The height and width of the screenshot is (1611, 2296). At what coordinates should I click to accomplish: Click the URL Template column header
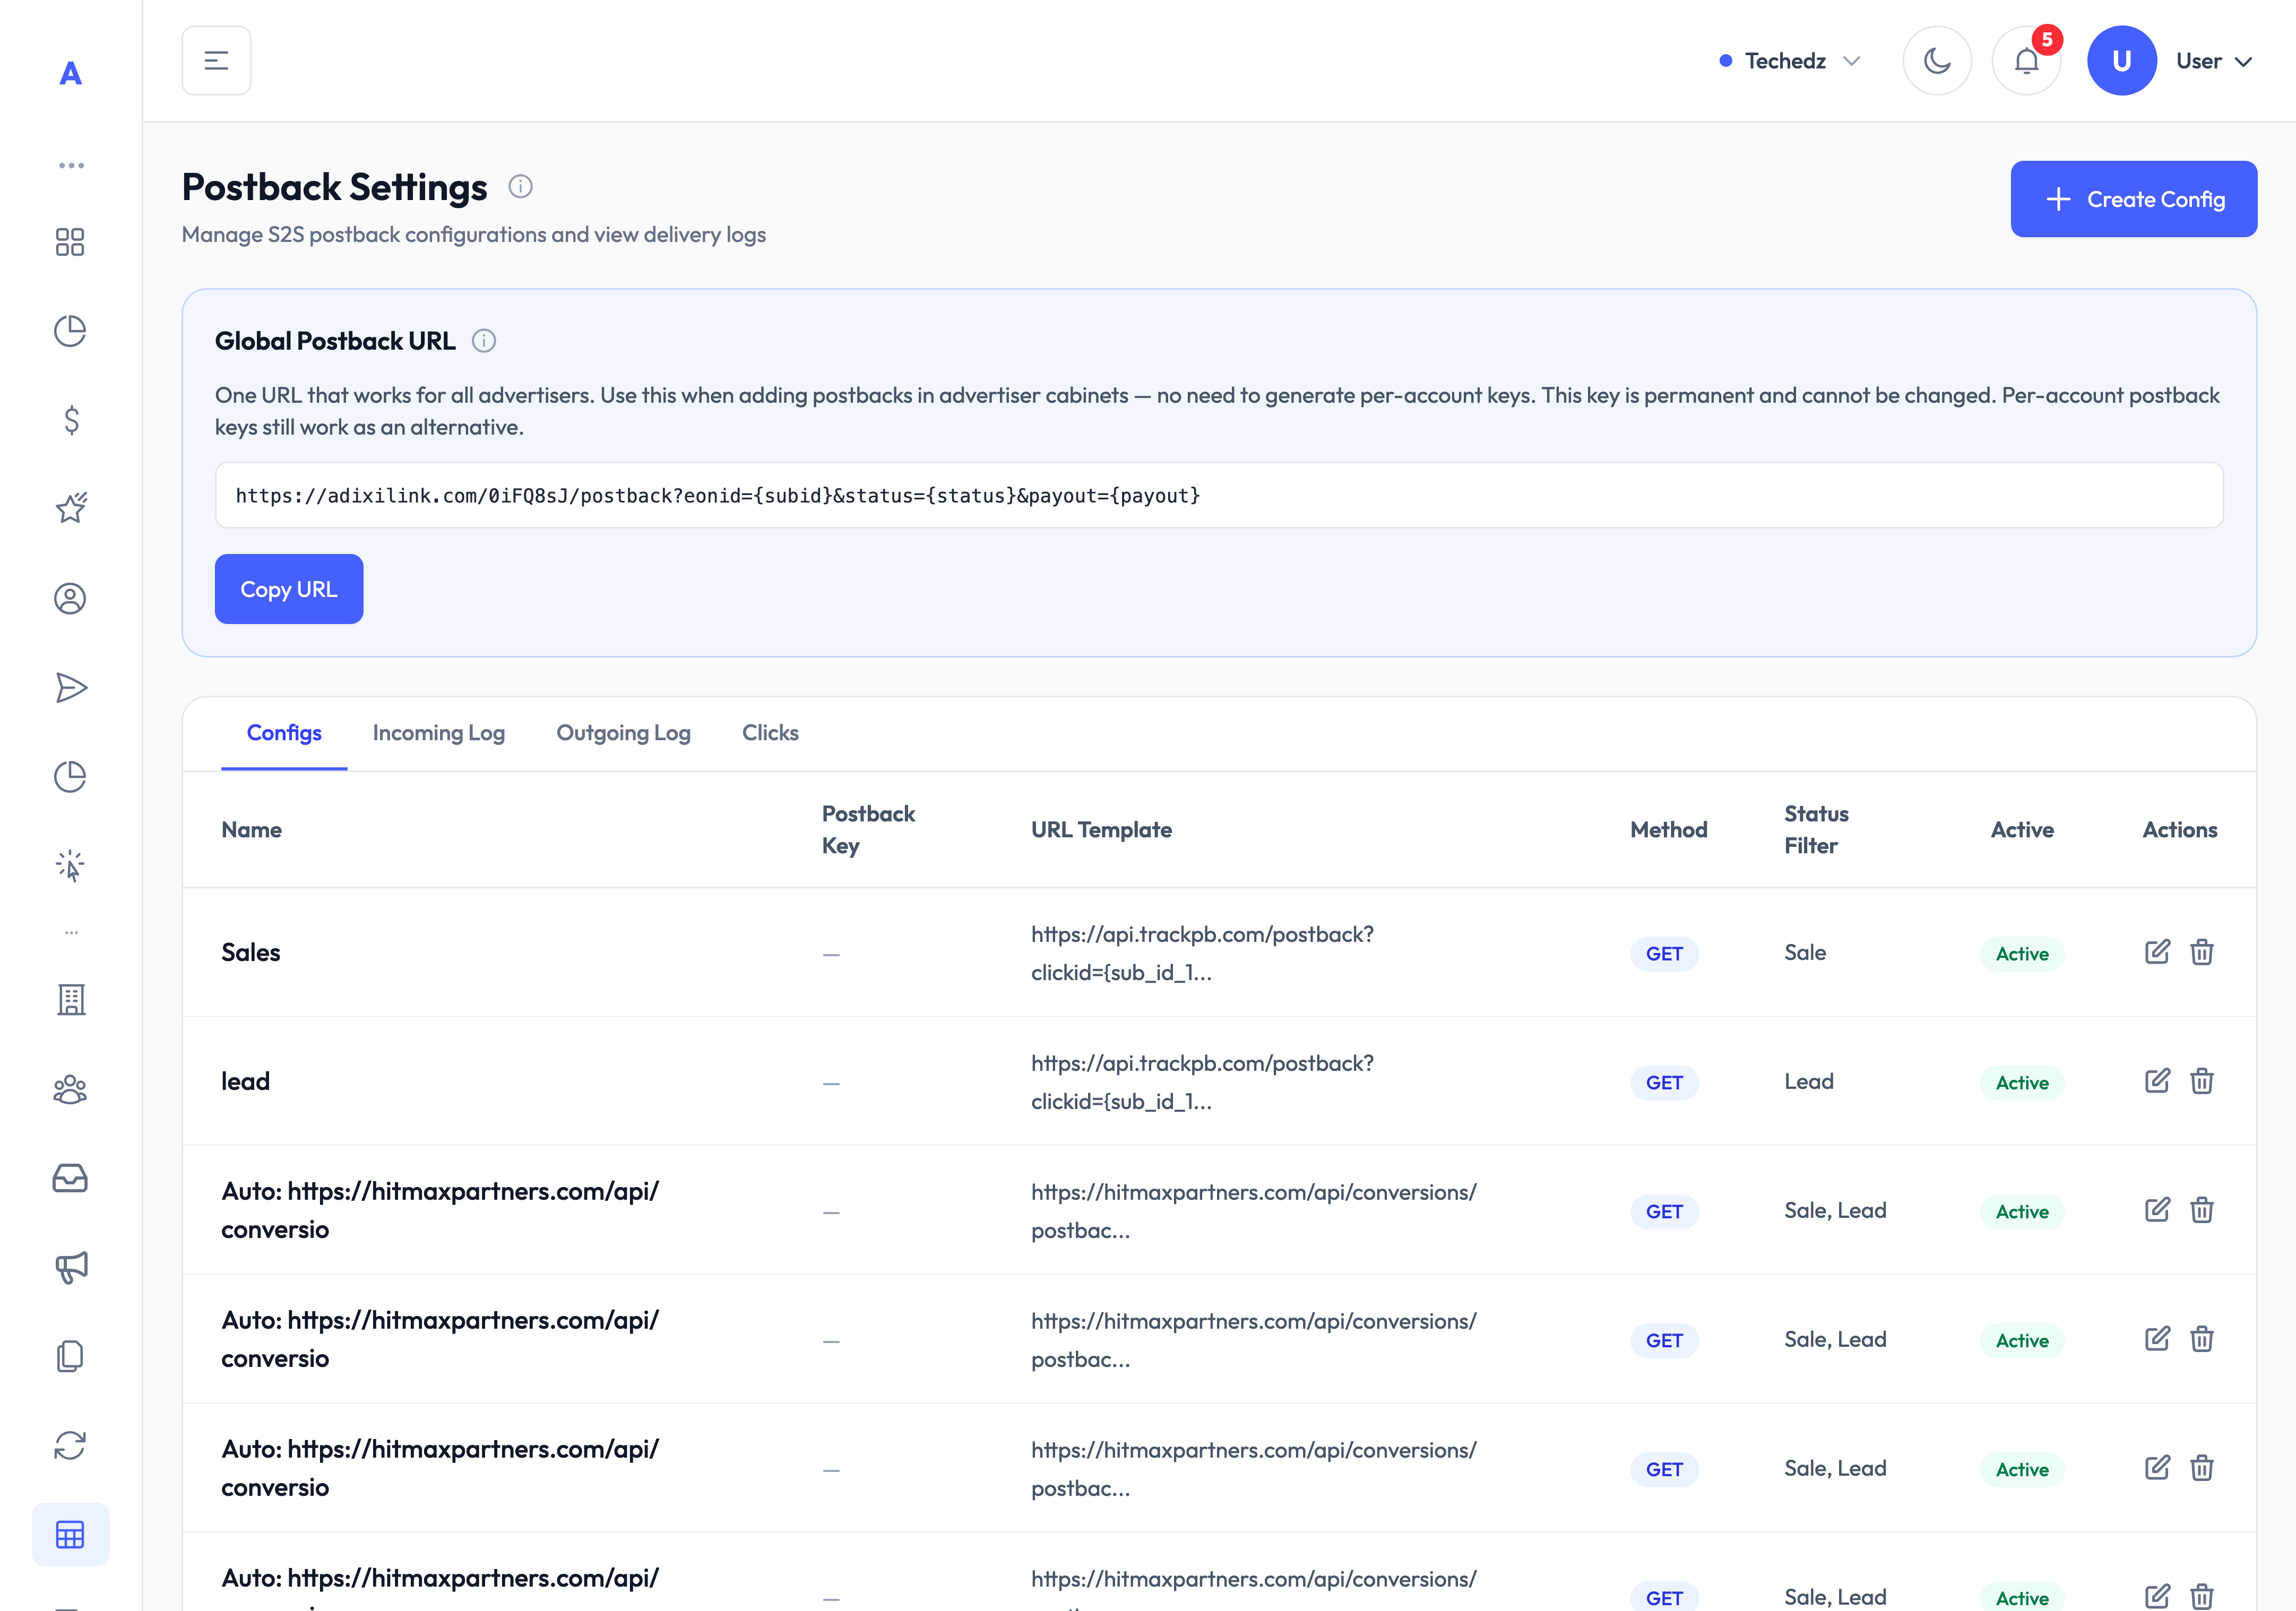click(x=1101, y=829)
